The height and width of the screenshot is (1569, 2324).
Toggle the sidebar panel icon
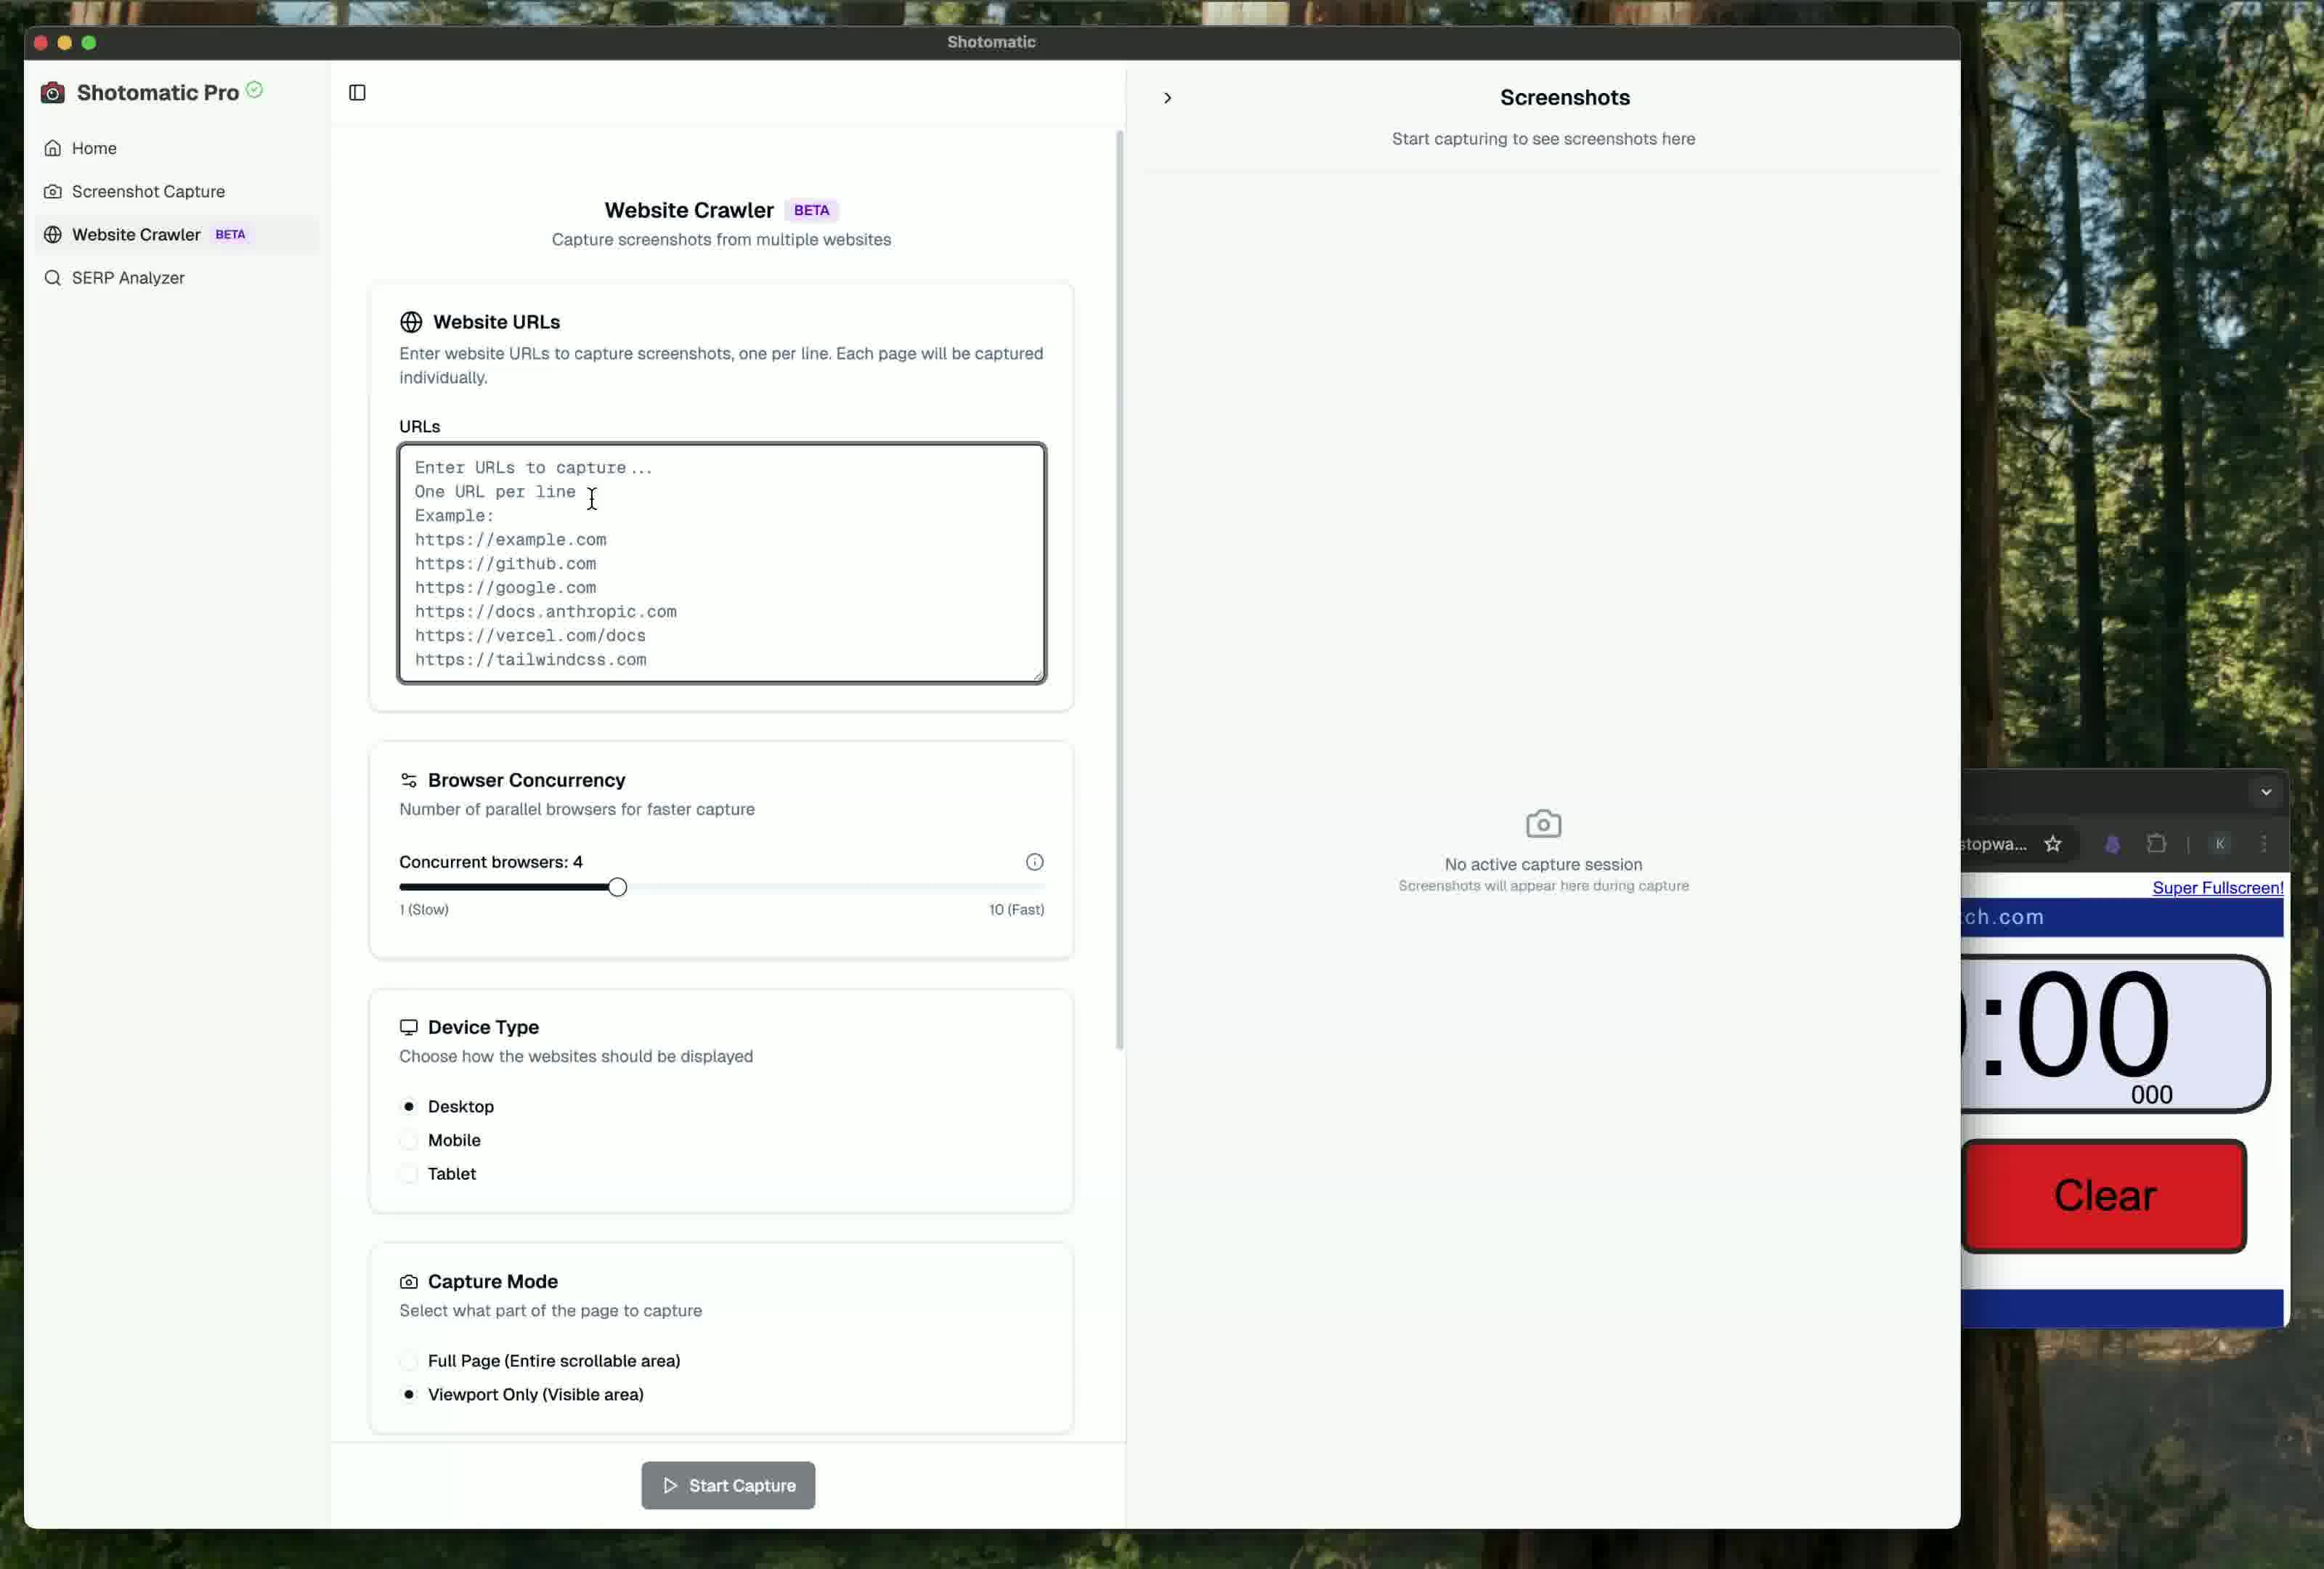pyautogui.click(x=357, y=92)
